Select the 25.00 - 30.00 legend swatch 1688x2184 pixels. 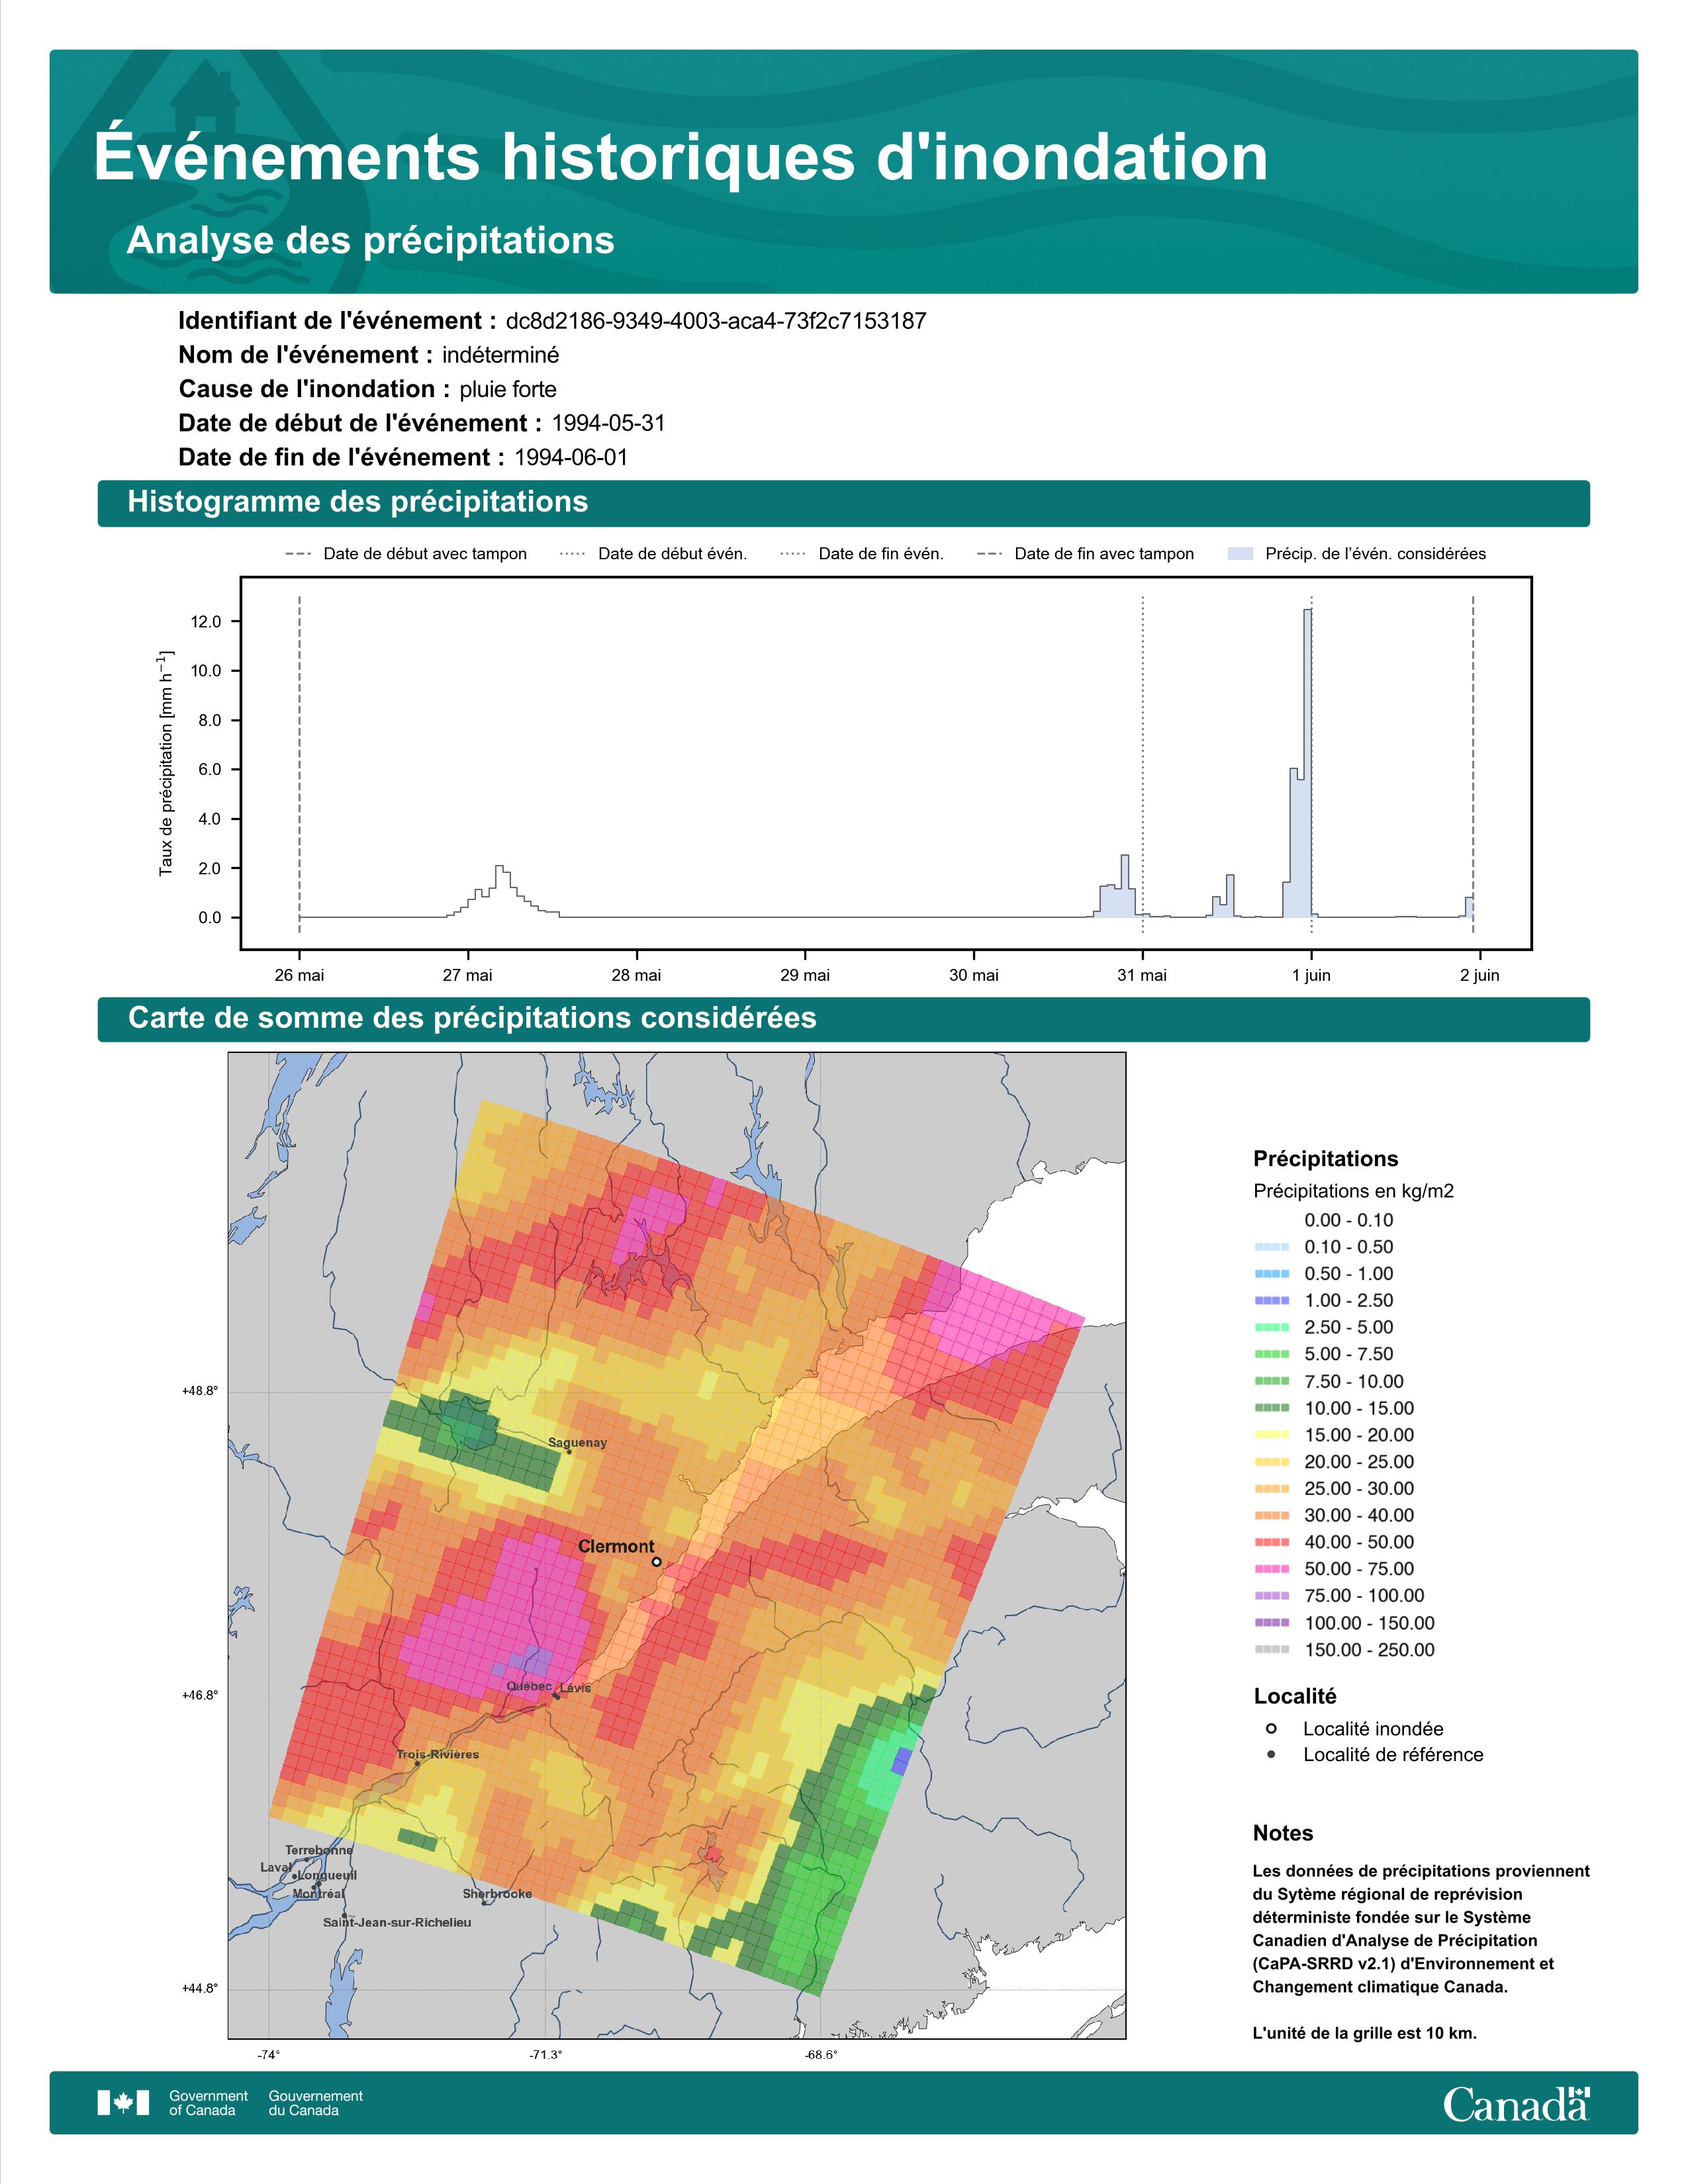coord(1271,1489)
